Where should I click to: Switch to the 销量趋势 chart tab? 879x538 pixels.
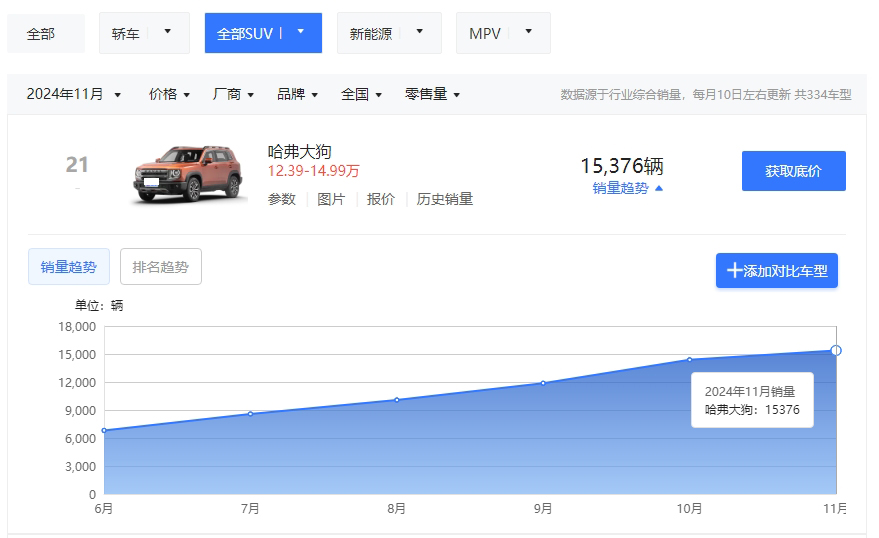click(69, 267)
